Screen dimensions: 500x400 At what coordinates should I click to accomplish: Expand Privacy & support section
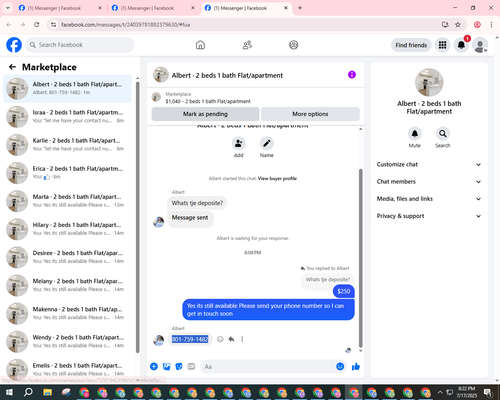429,216
